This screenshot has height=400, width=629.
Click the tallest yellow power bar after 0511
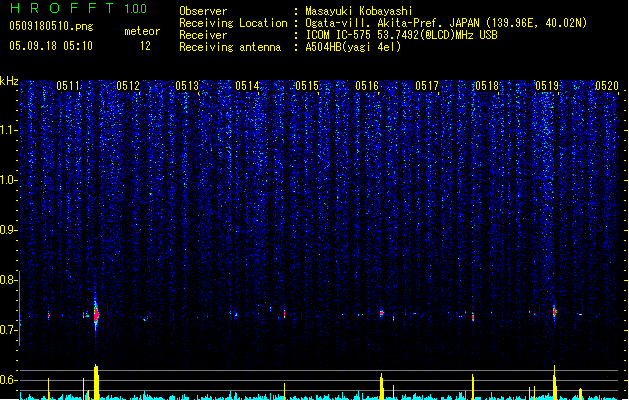coord(96,382)
